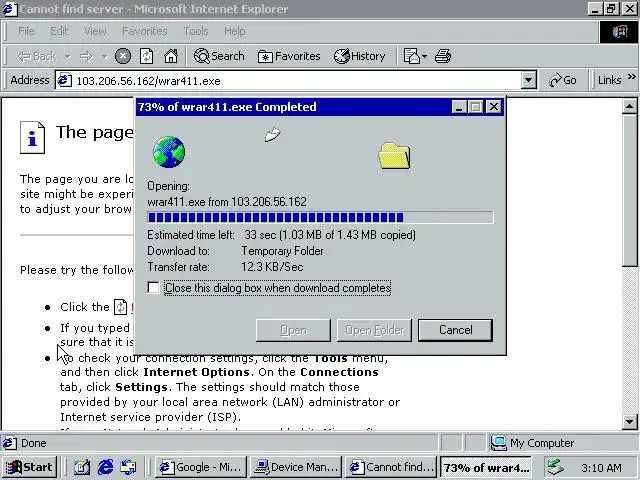The image size is (640, 480).
Task: Open the Search pane from toolbar
Action: click(219, 56)
